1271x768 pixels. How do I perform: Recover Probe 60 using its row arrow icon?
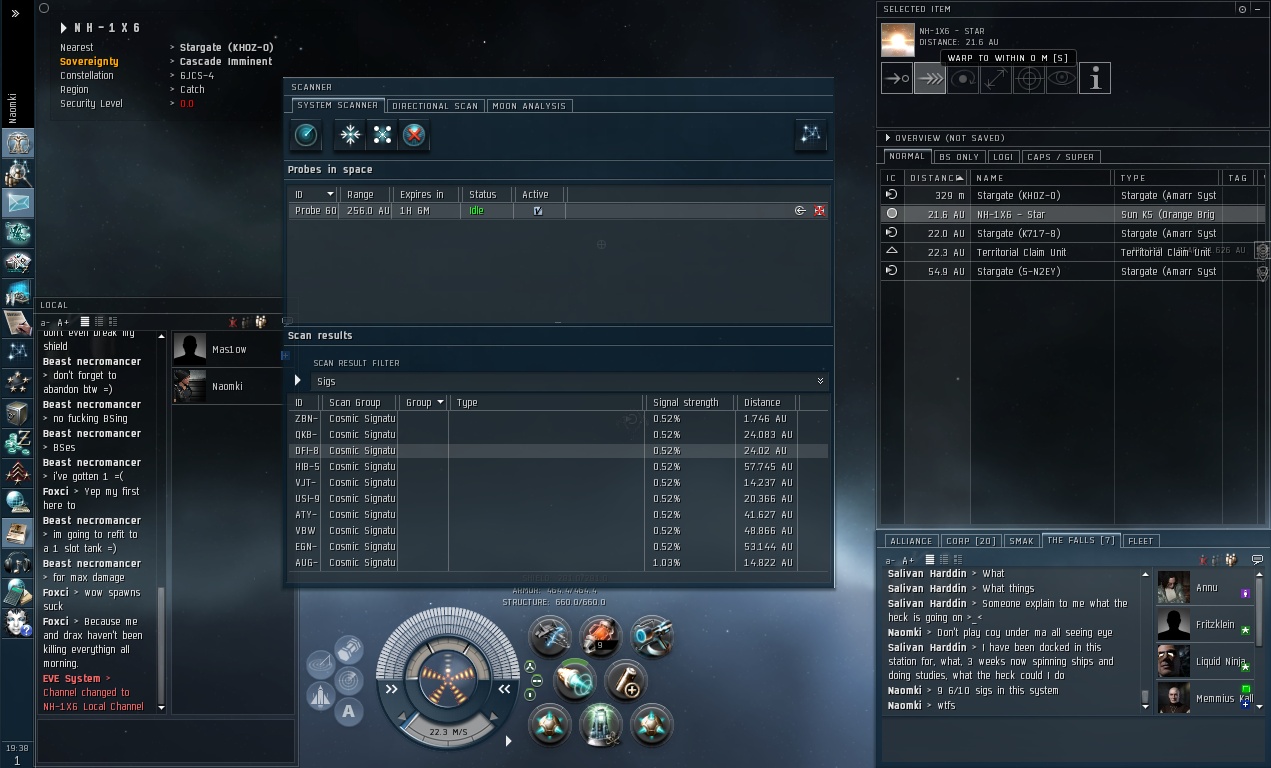coord(800,211)
